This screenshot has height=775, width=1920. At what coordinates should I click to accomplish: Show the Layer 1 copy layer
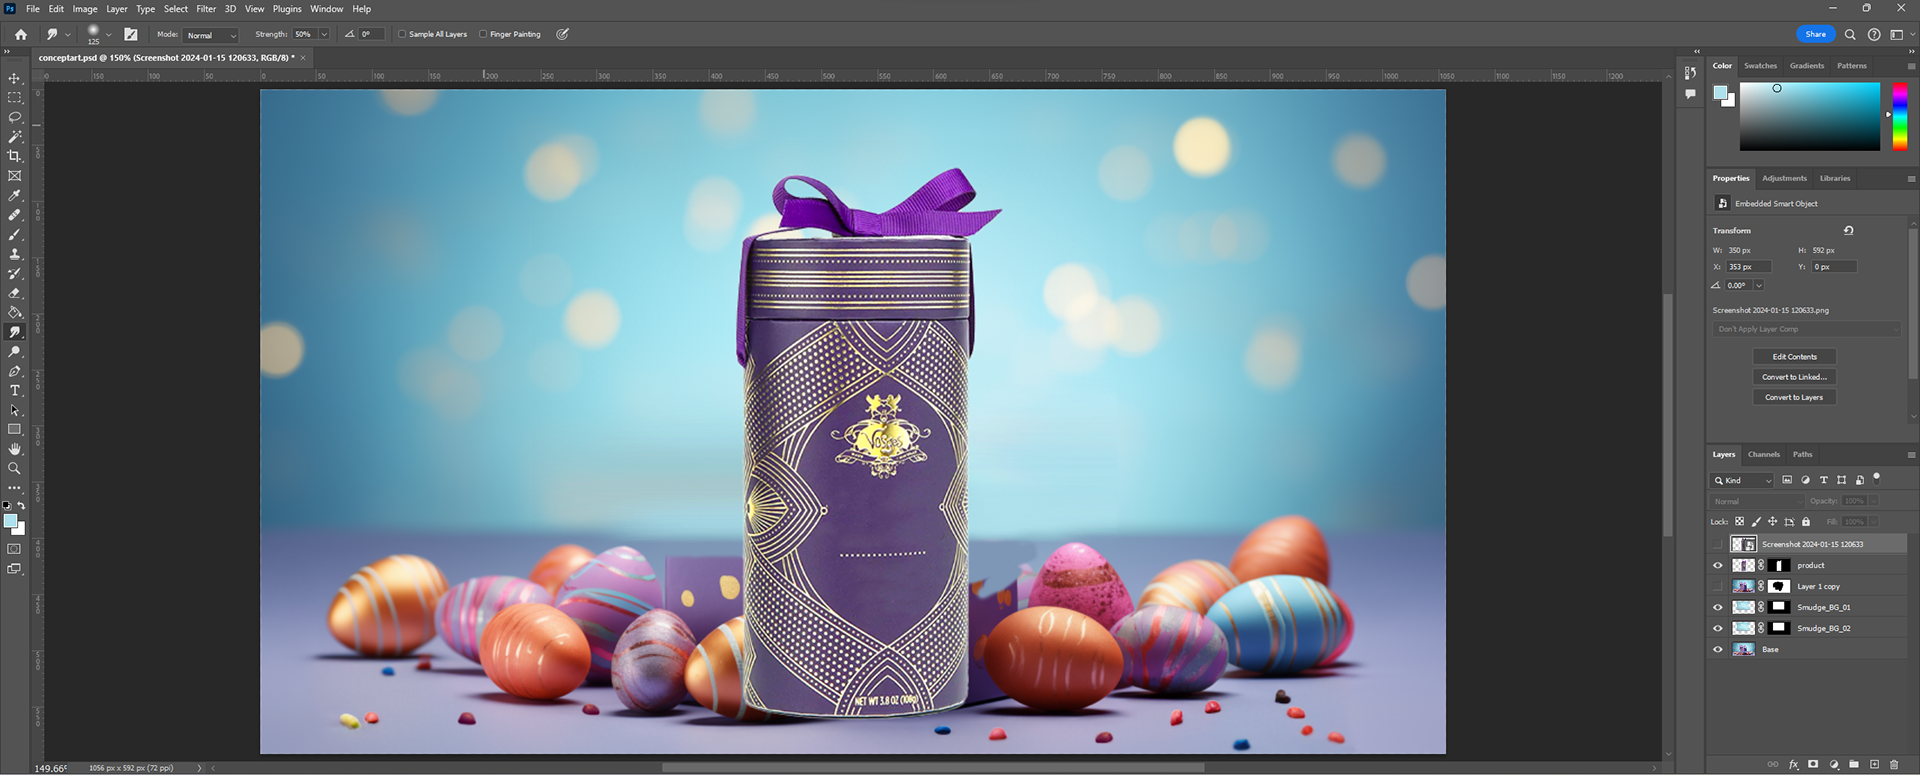coord(1718,587)
